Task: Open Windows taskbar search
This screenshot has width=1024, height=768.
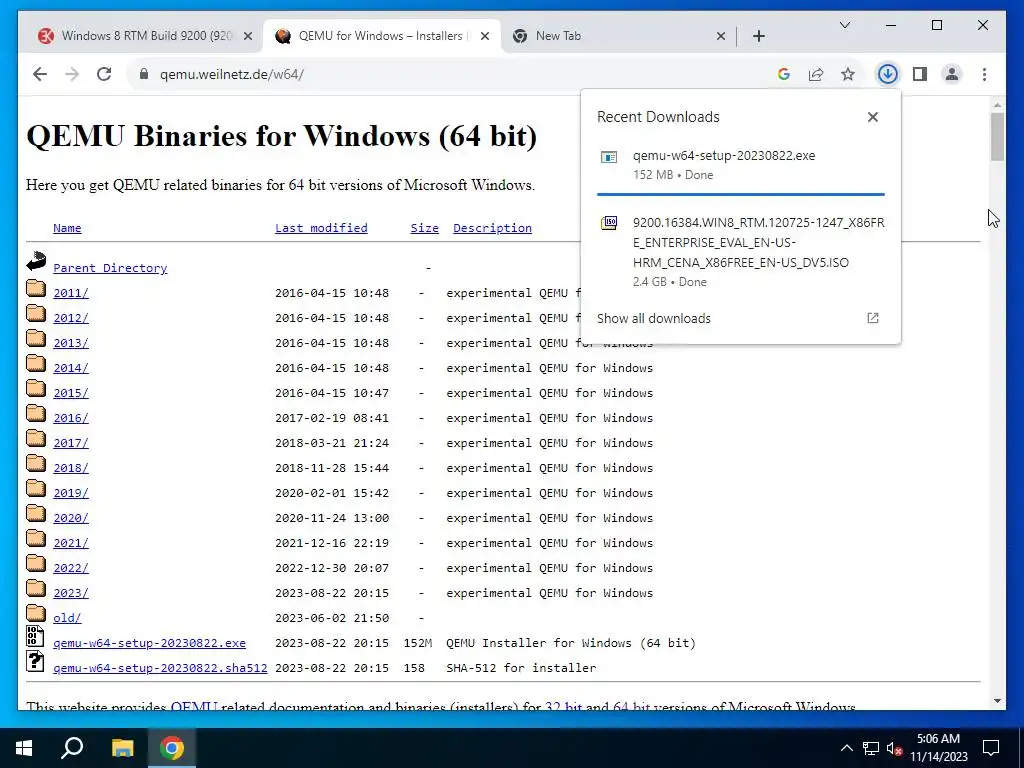Action: pyautogui.click(x=72, y=748)
